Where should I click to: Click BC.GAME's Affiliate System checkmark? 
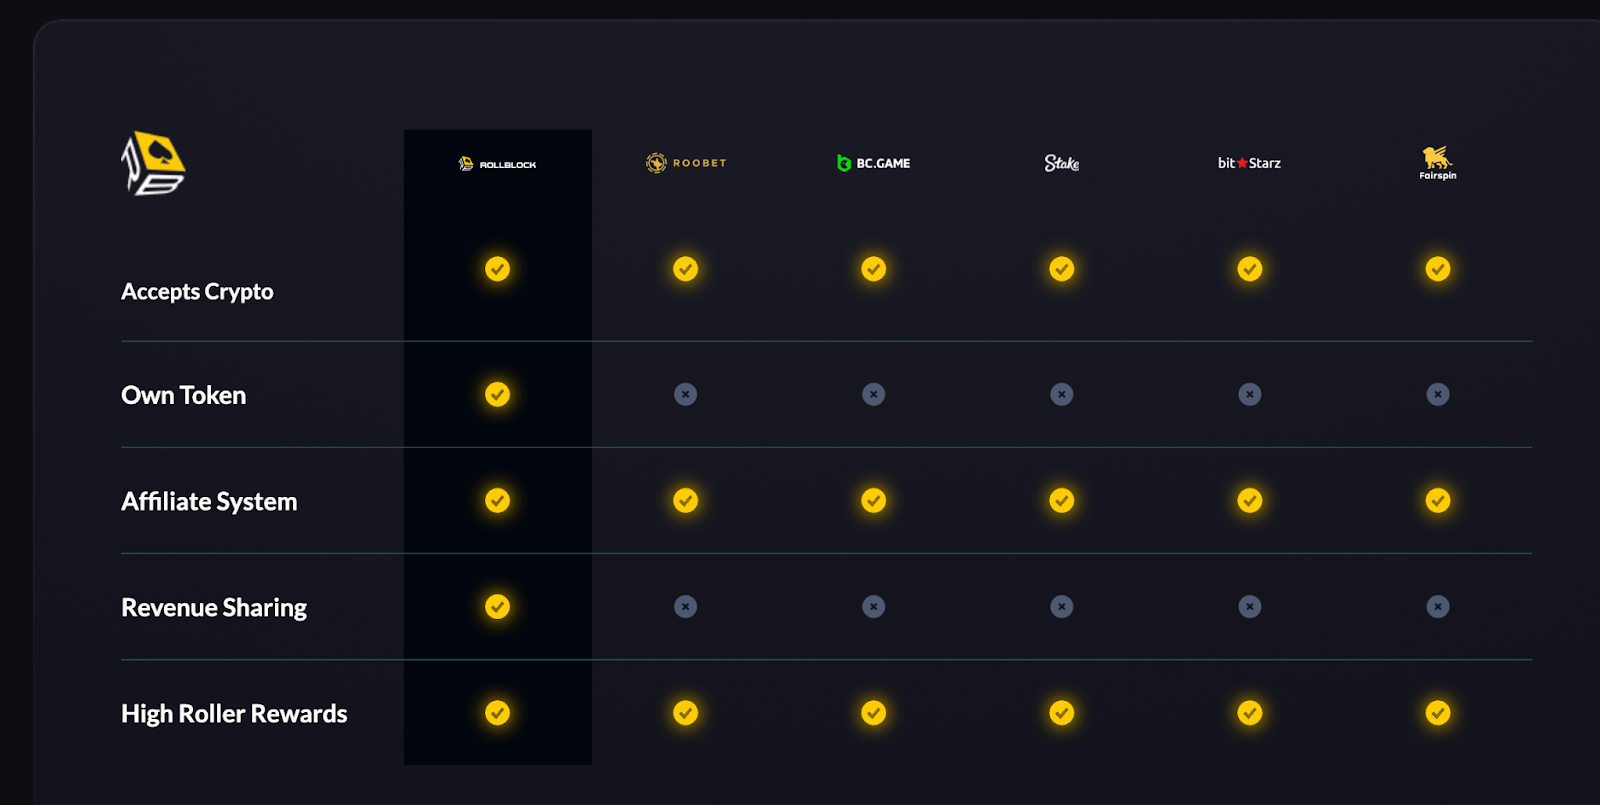coord(873,500)
